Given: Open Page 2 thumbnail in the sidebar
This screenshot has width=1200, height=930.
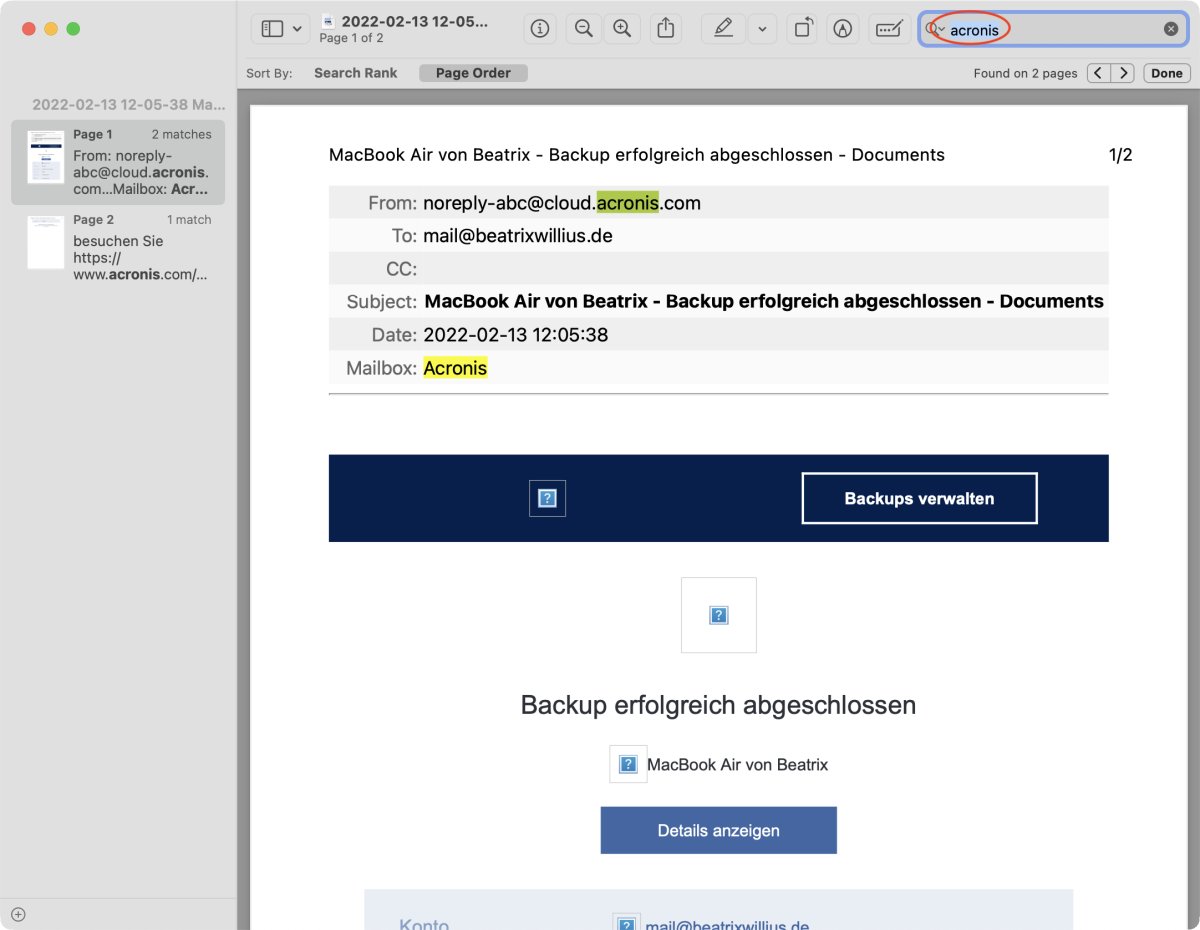Looking at the screenshot, I should 45,242.
